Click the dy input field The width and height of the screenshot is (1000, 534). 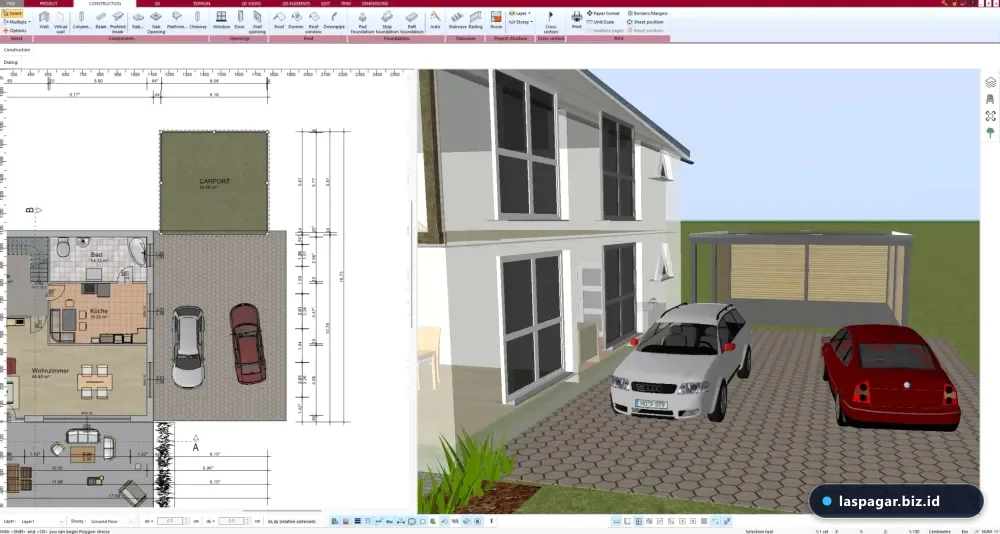coord(232,521)
